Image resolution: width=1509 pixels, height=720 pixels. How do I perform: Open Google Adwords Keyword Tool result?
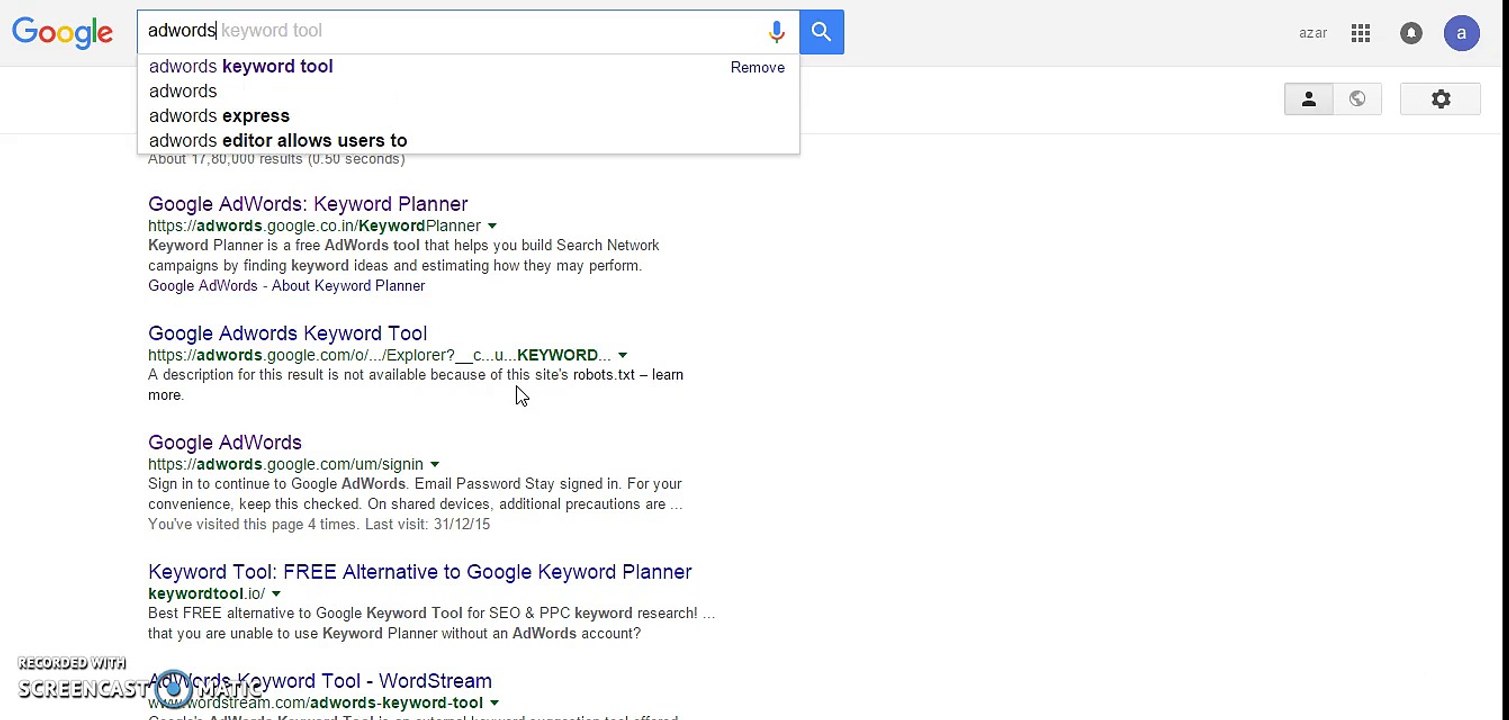click(x=287, y=333)
